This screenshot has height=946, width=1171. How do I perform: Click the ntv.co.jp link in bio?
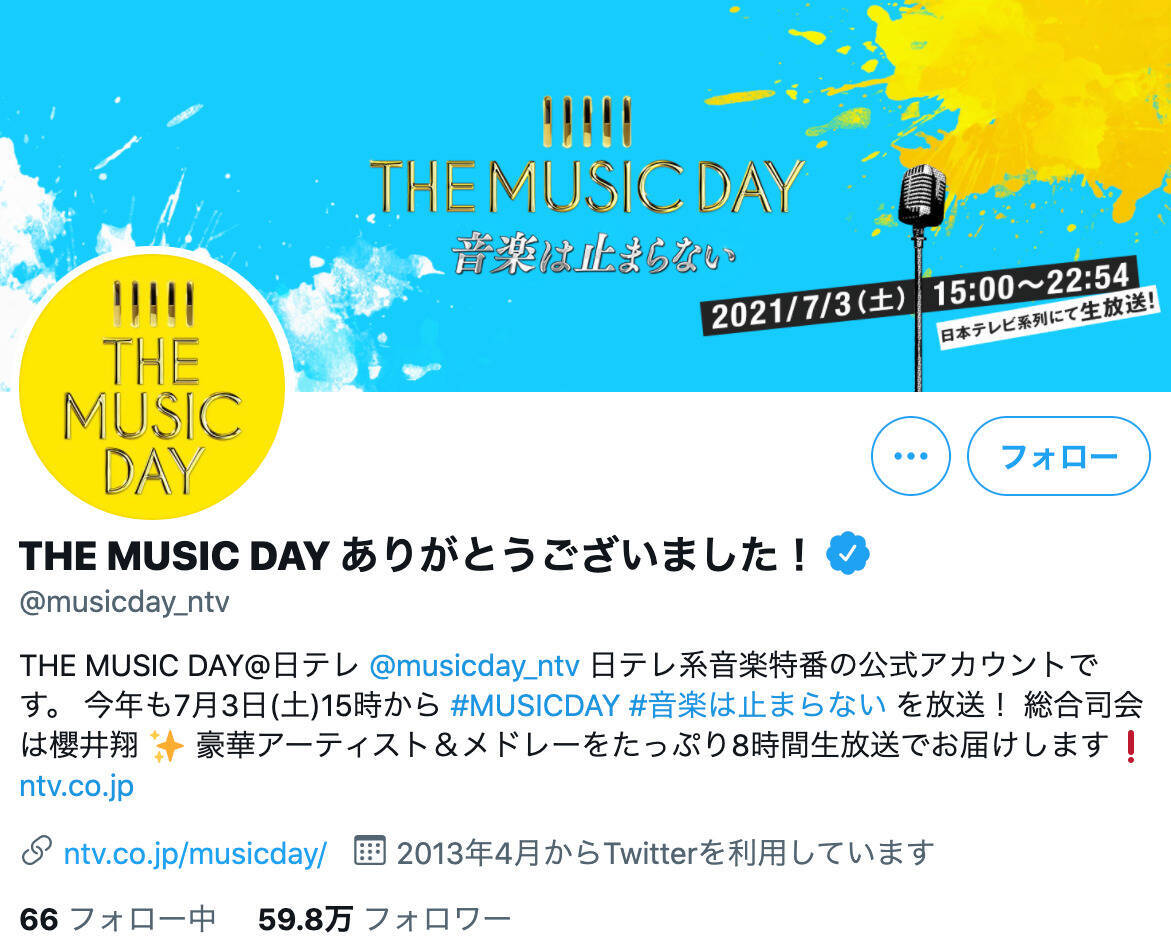77,786
